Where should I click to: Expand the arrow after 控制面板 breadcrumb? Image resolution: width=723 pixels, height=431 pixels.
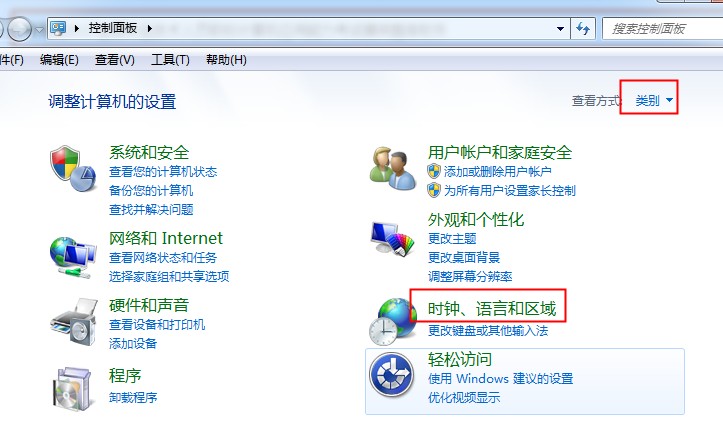click(150, 29)
